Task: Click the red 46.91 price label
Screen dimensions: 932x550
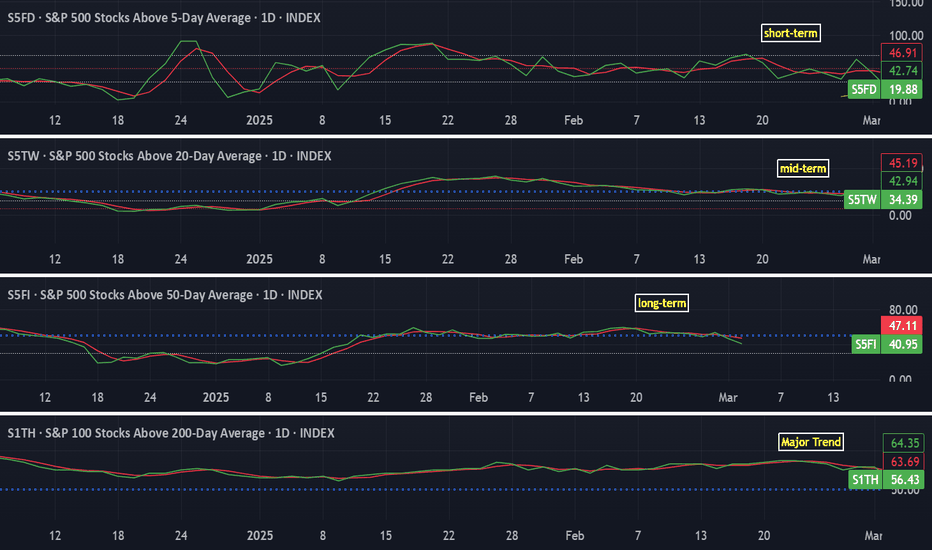Action: pyautogui.click(x=902, y=53)
